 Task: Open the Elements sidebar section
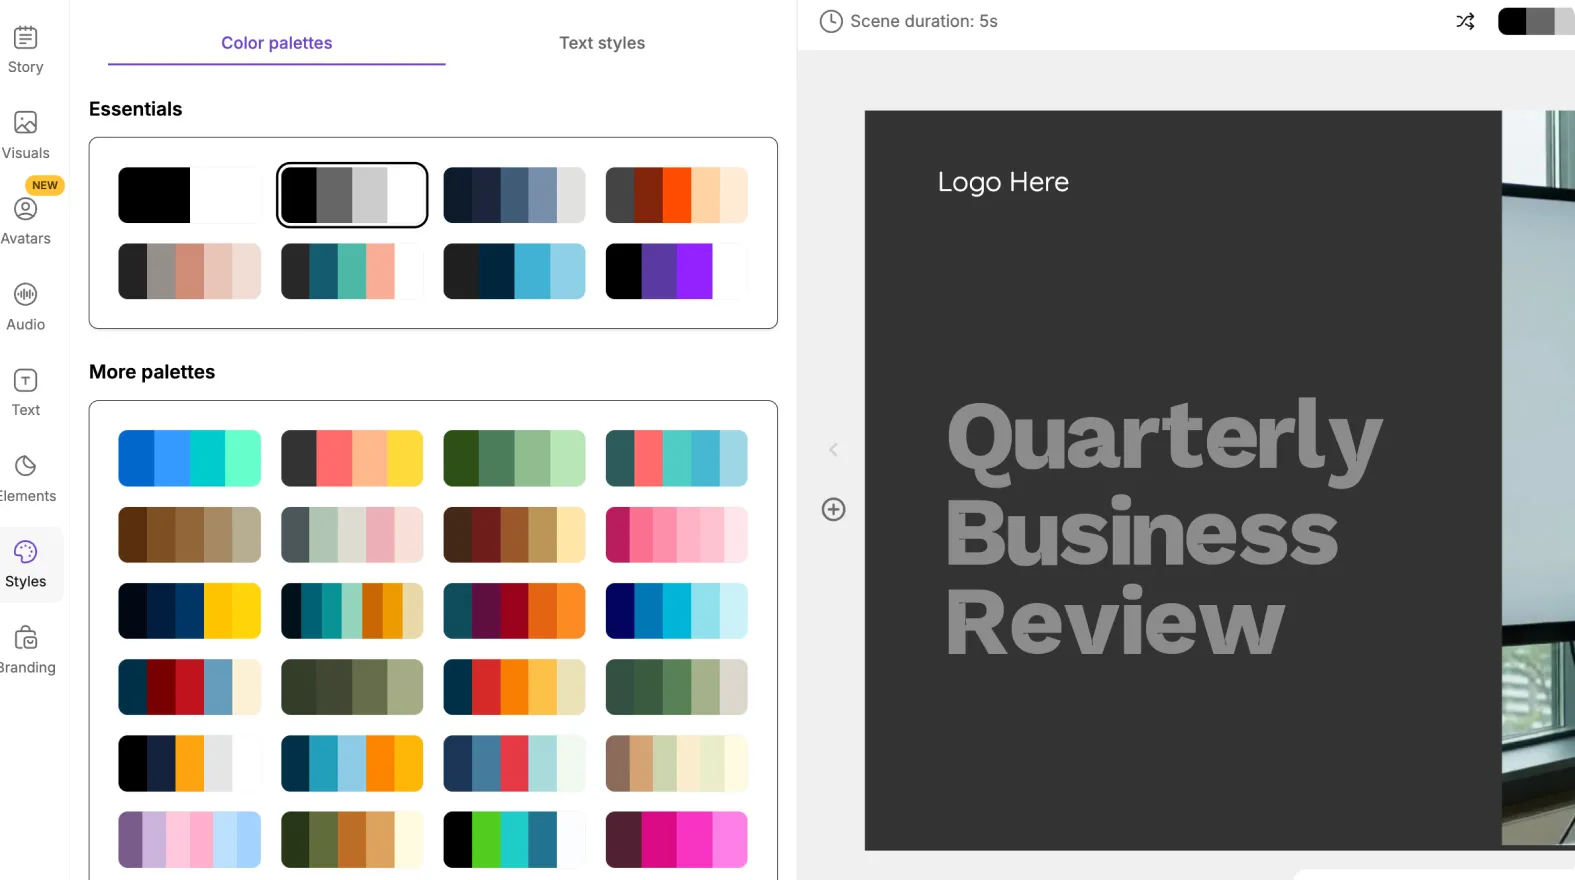pos(26,480)
